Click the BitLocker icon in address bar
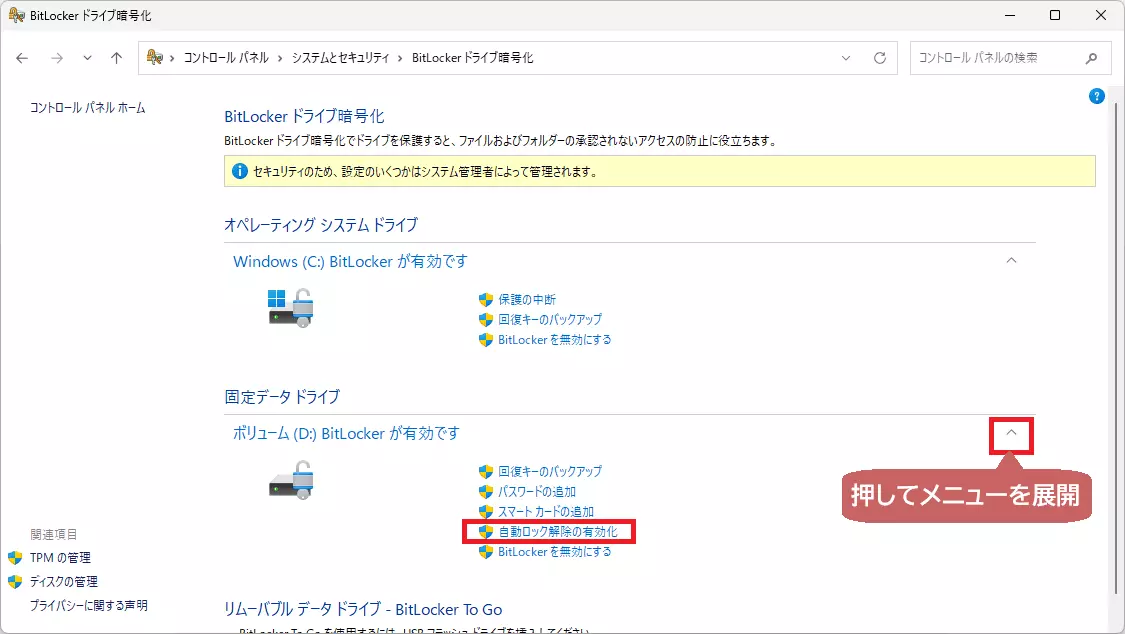1125x634 pixels. pyautogui.click(x=154, y=57)
